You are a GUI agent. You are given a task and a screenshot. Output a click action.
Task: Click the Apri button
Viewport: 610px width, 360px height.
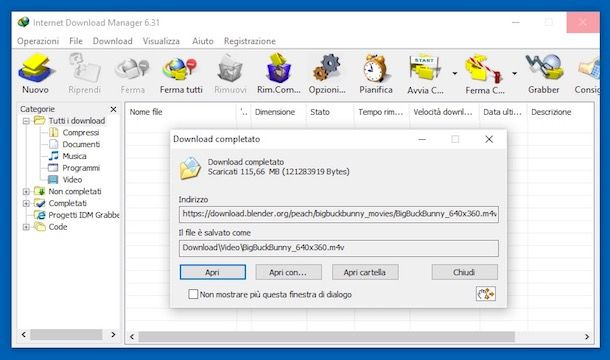pyautogui.click(x=212, y=272)
